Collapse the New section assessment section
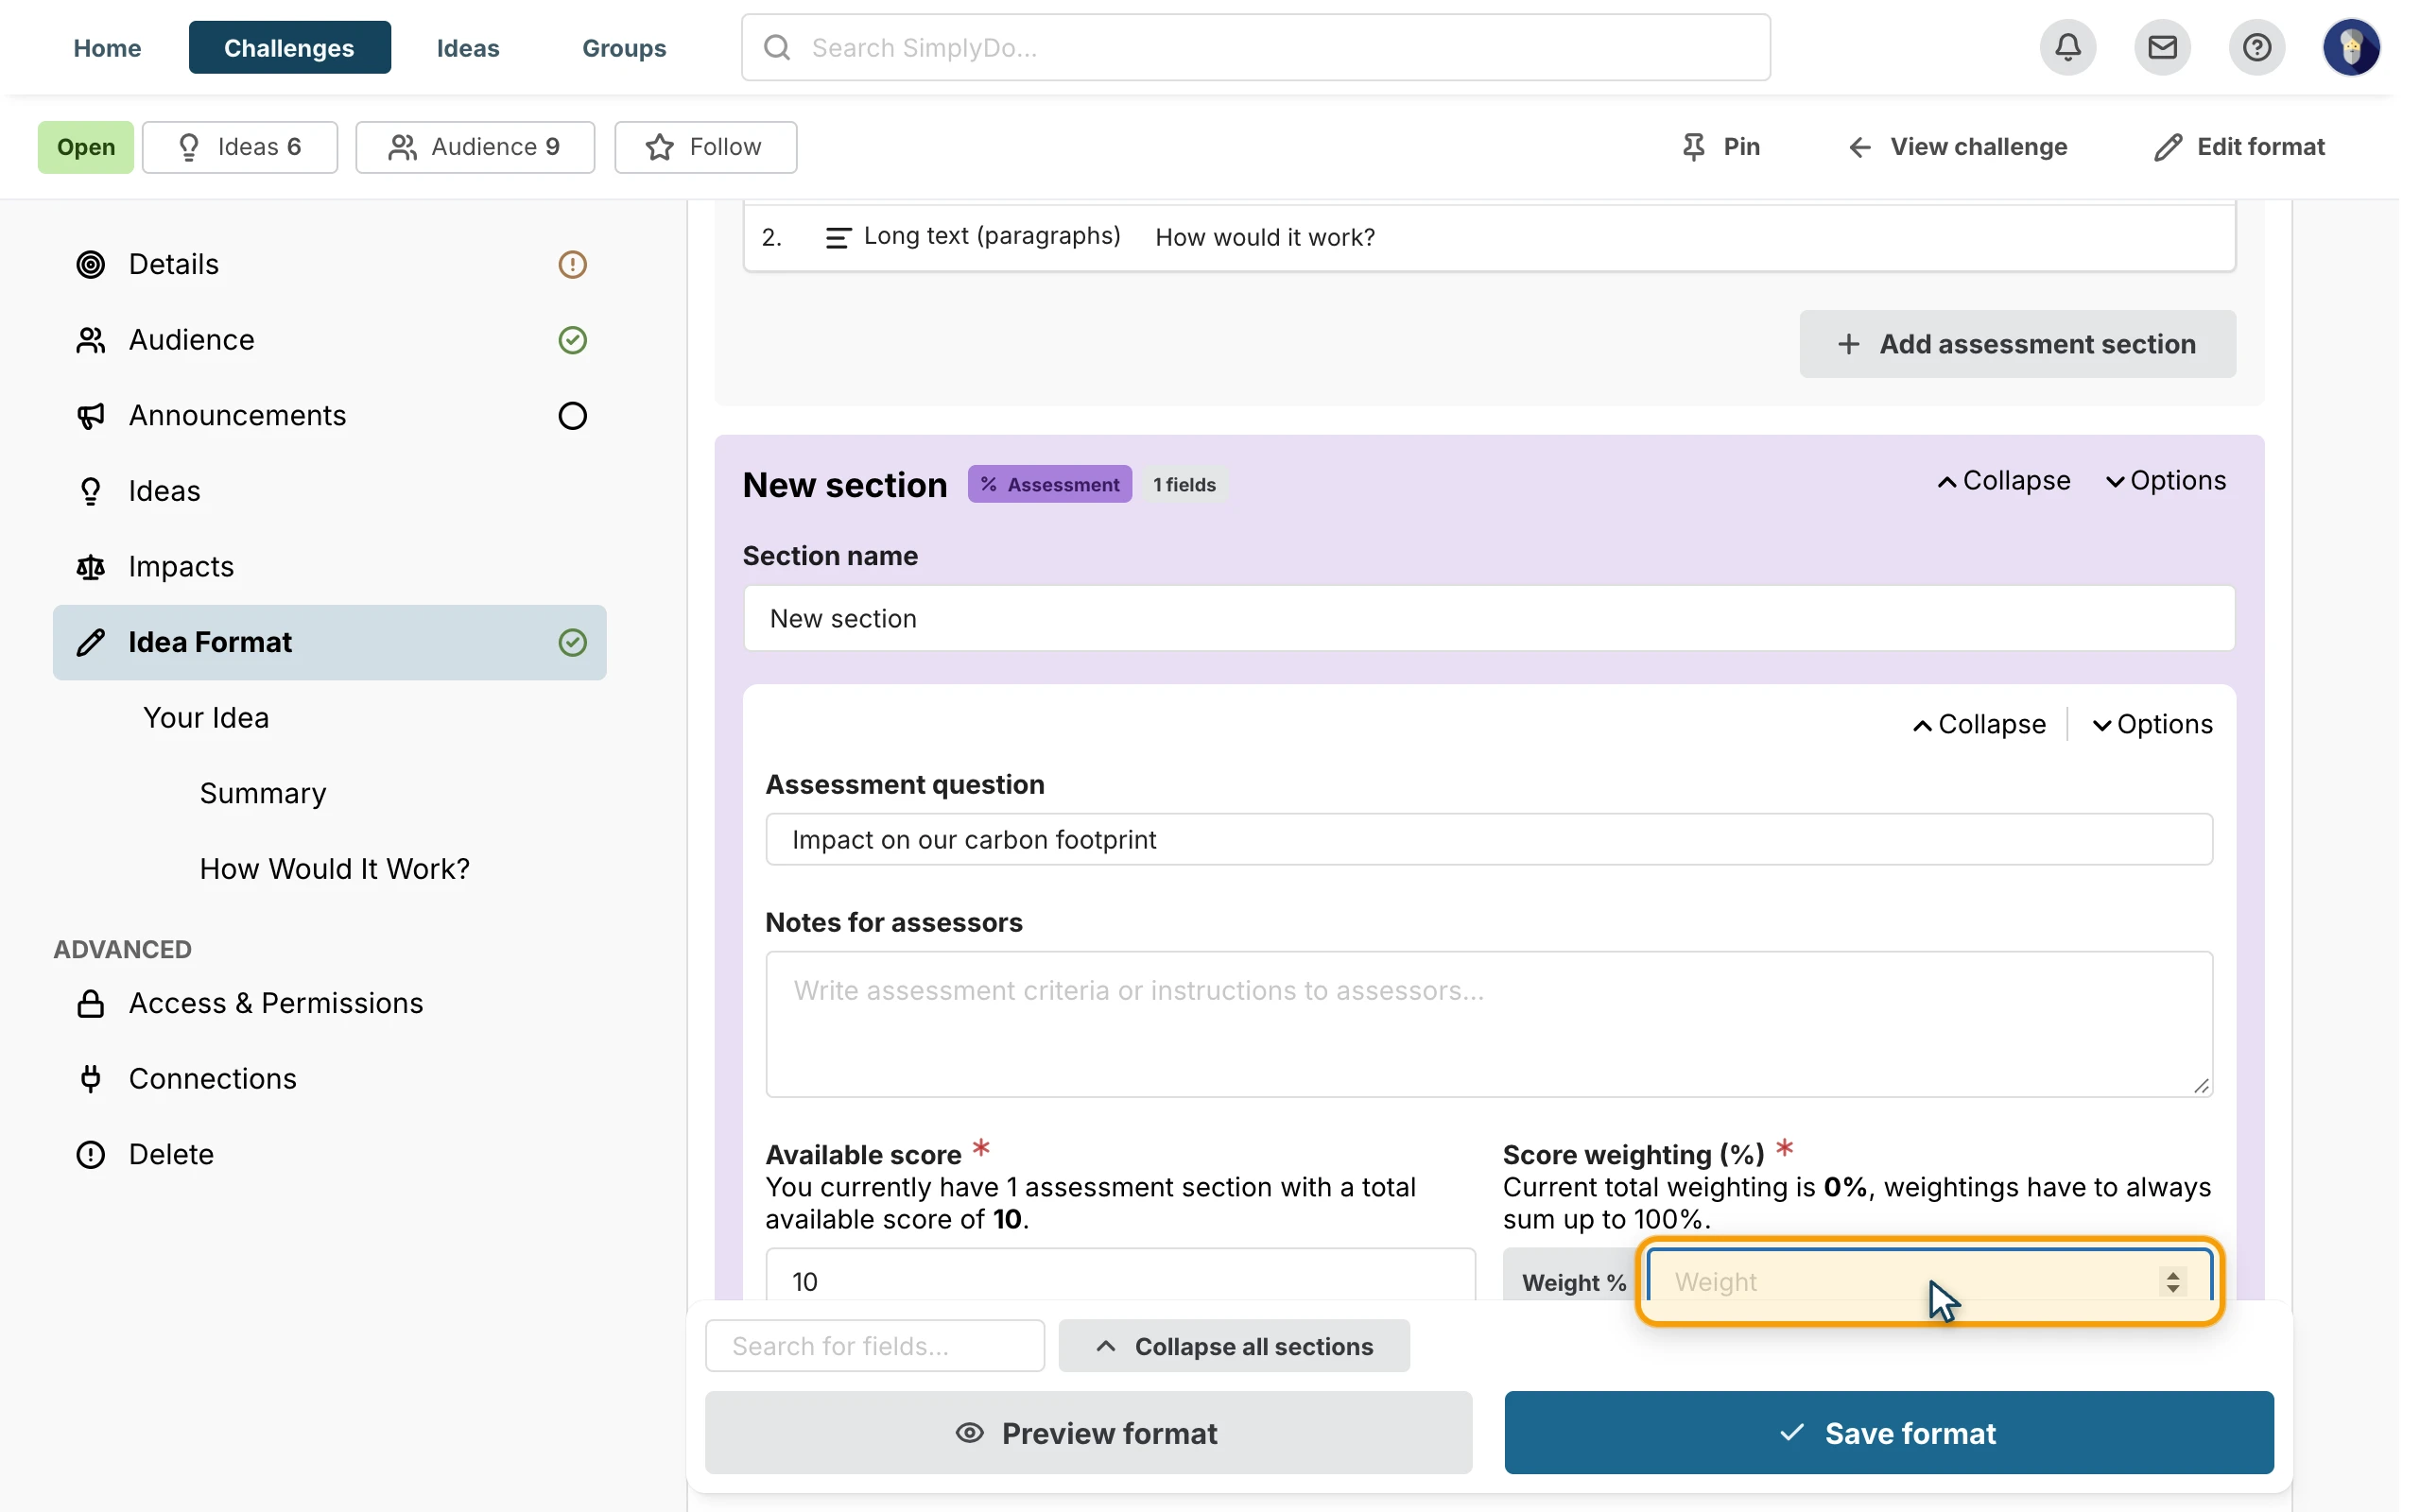 pos(2003,481)
